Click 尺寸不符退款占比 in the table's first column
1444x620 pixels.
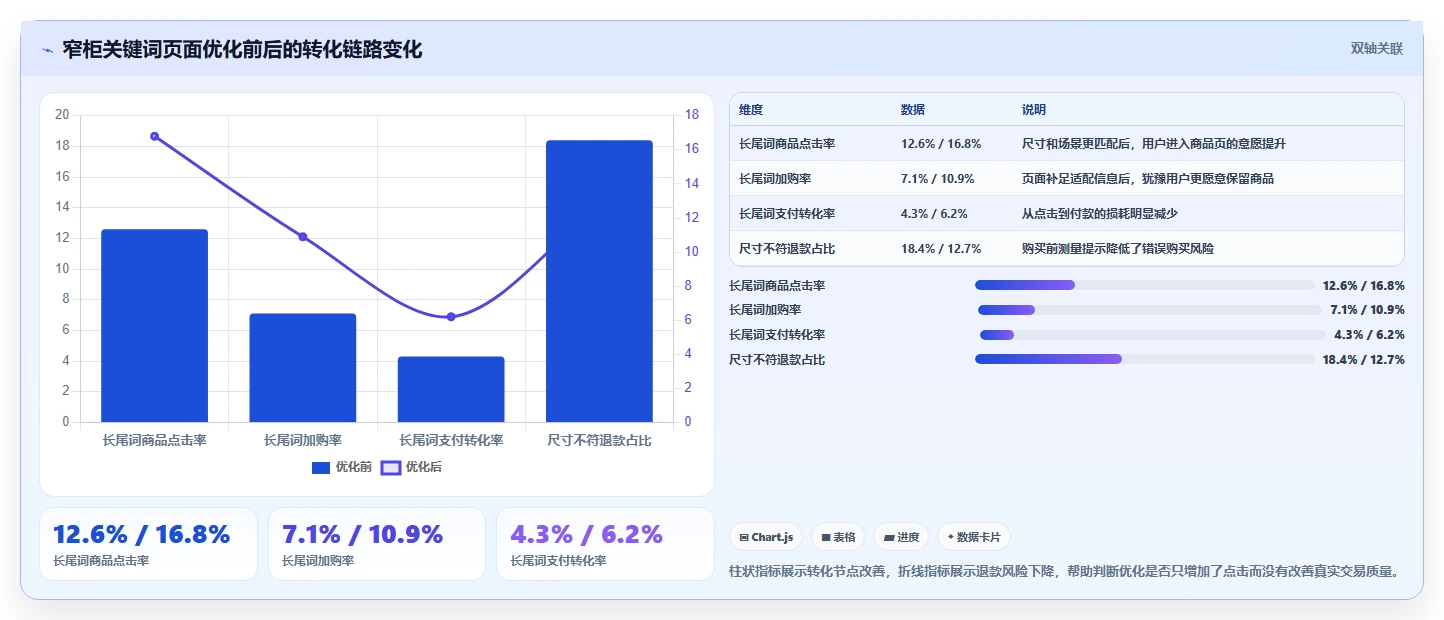[787, 249]
